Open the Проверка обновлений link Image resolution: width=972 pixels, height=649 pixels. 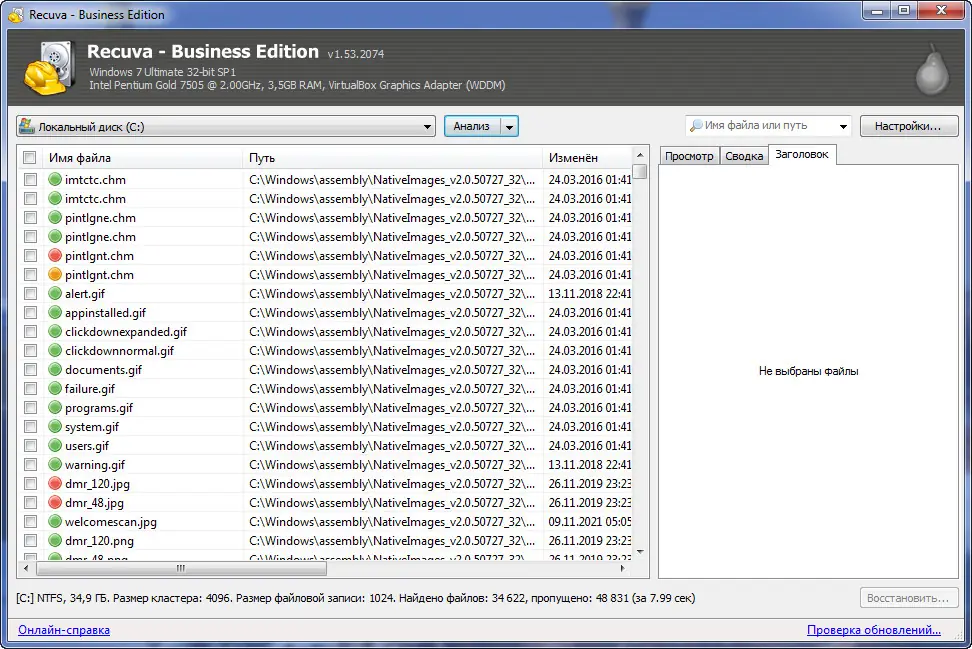(x=873, y=630)
